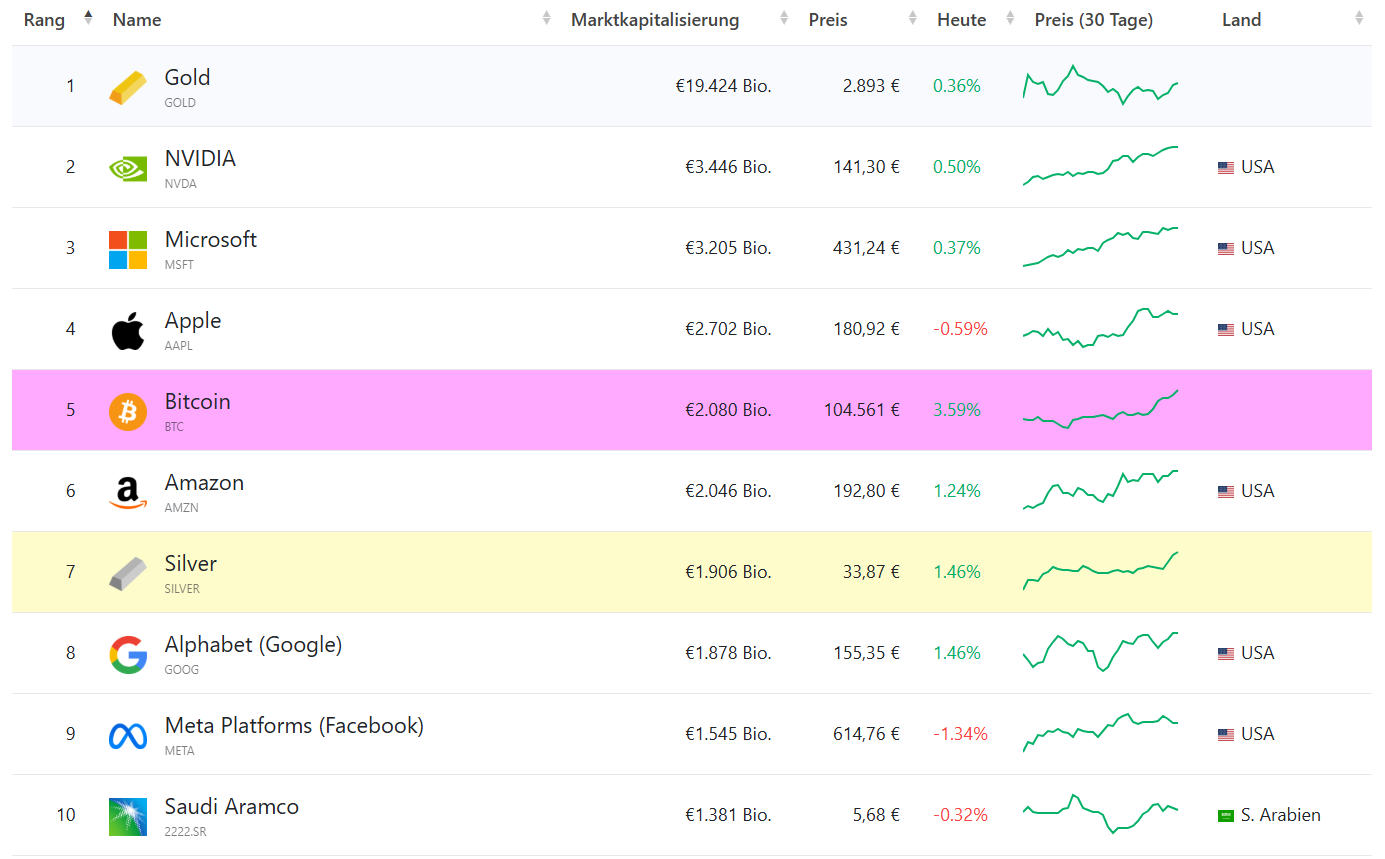This screenshot has height=859, width=1385.
Task: Click the Google G logo icon
Action: pos(128,654)
